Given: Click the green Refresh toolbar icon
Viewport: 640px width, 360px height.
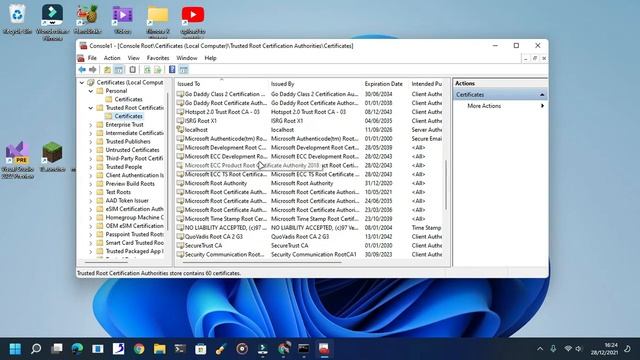Looking at the screenshot, I should point(147,70).
